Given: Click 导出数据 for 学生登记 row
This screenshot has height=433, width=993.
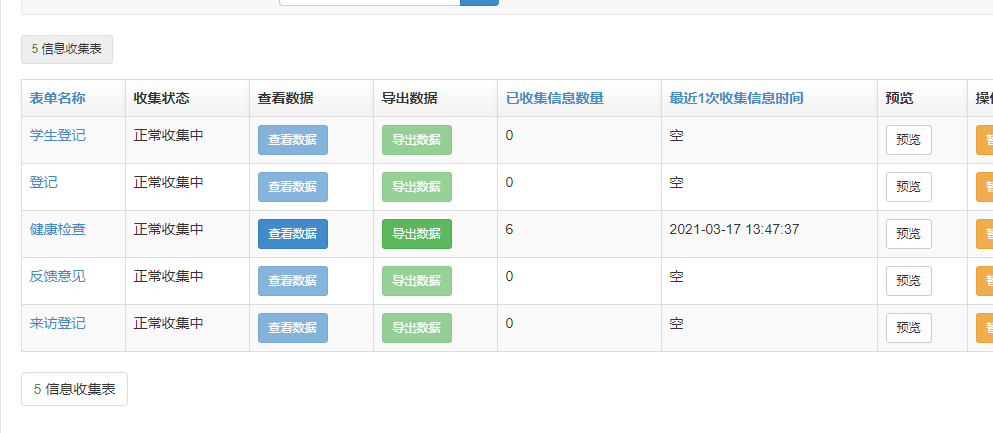Looking at the screenshot, I should (417, 140).
